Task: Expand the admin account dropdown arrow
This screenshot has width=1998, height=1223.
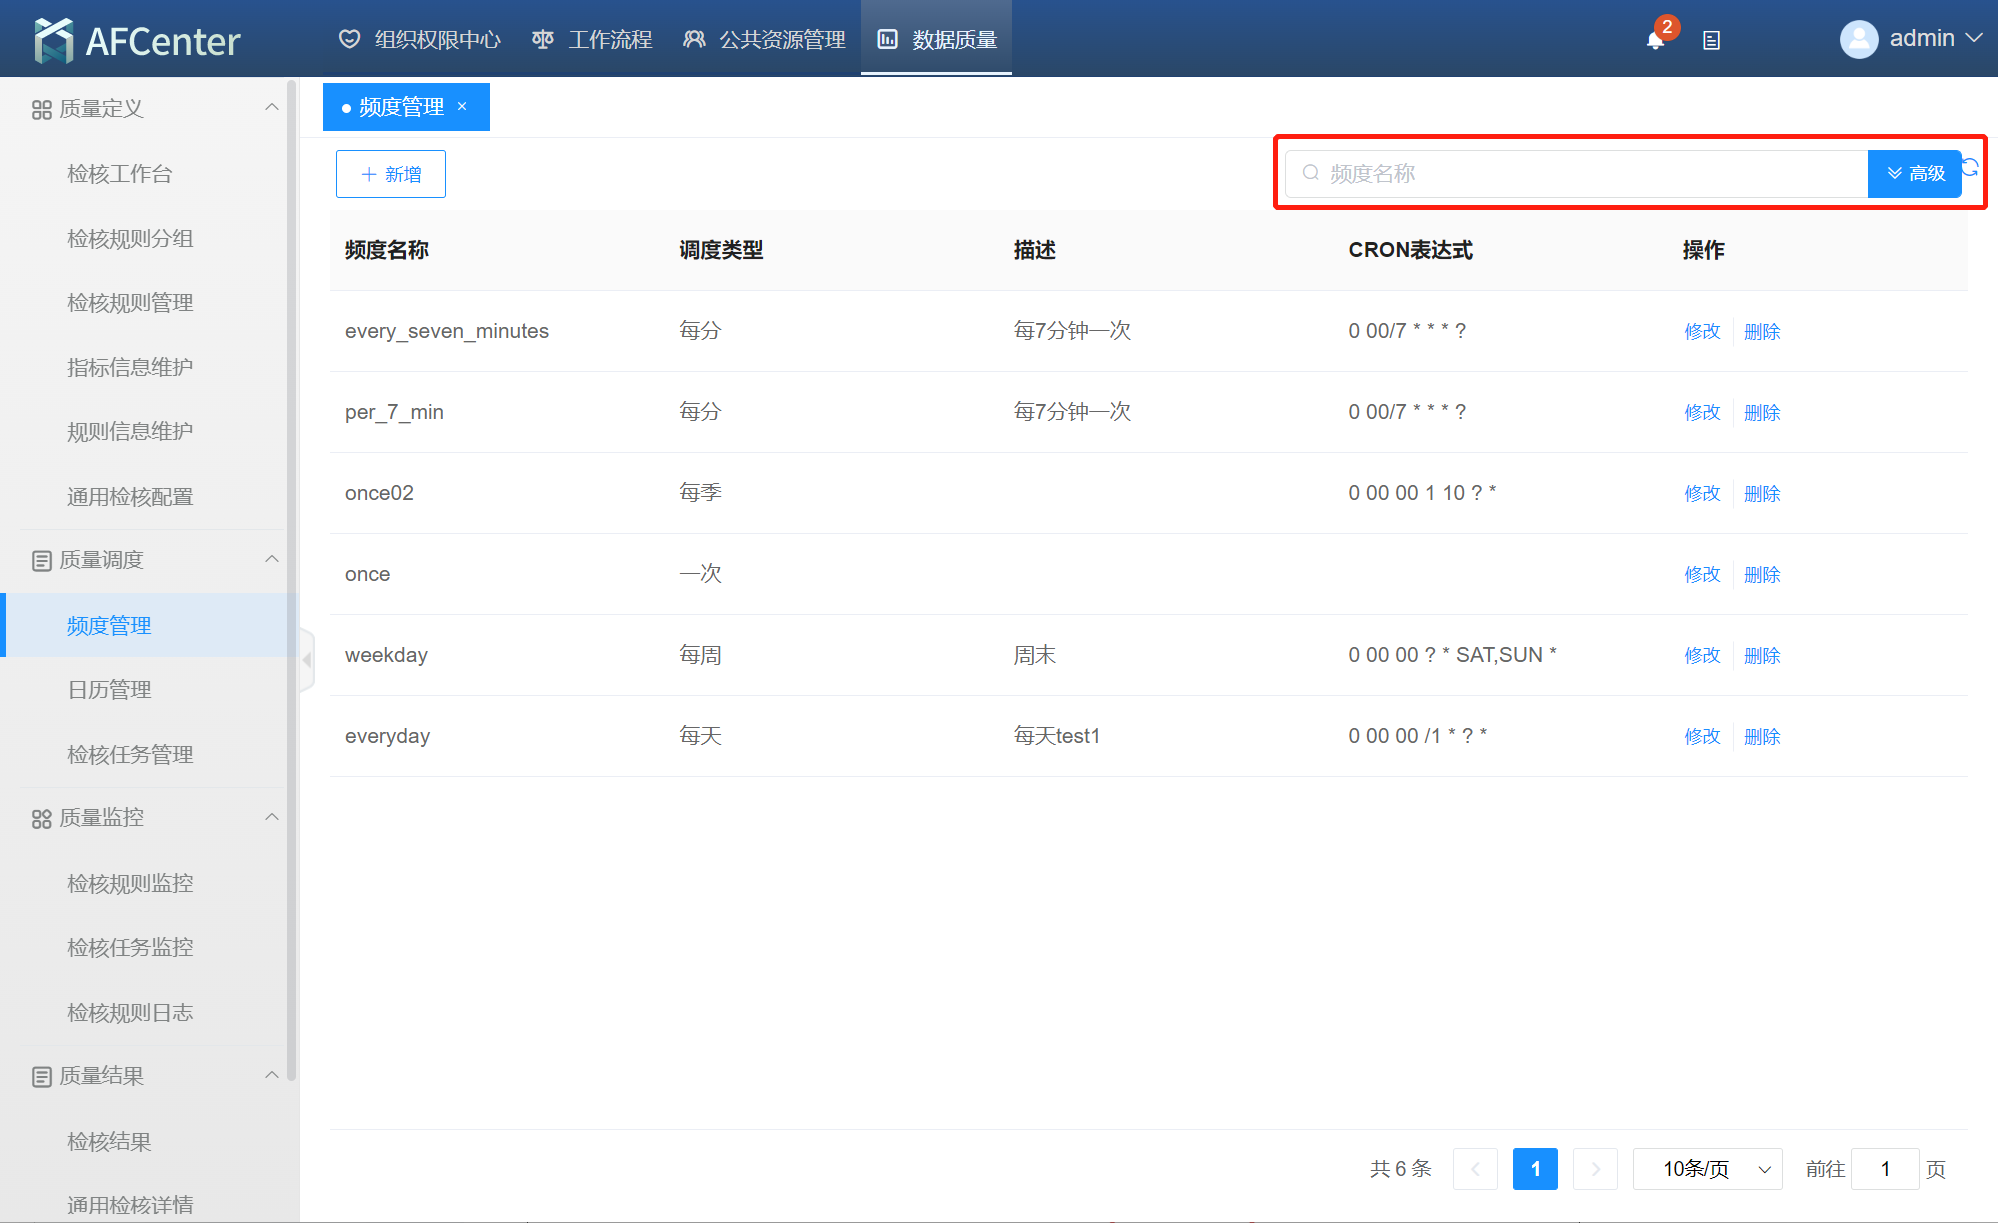Action: pos(1974,38)
